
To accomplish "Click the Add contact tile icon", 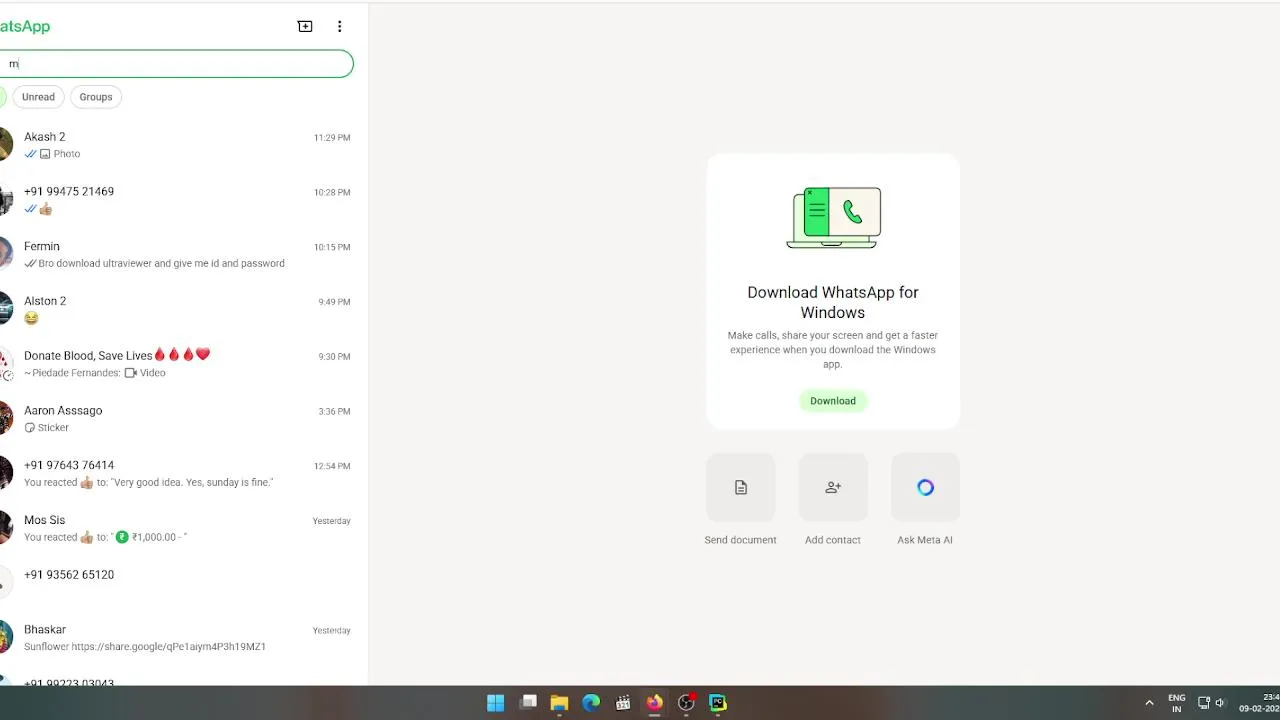I will click(x=833, y=487).
